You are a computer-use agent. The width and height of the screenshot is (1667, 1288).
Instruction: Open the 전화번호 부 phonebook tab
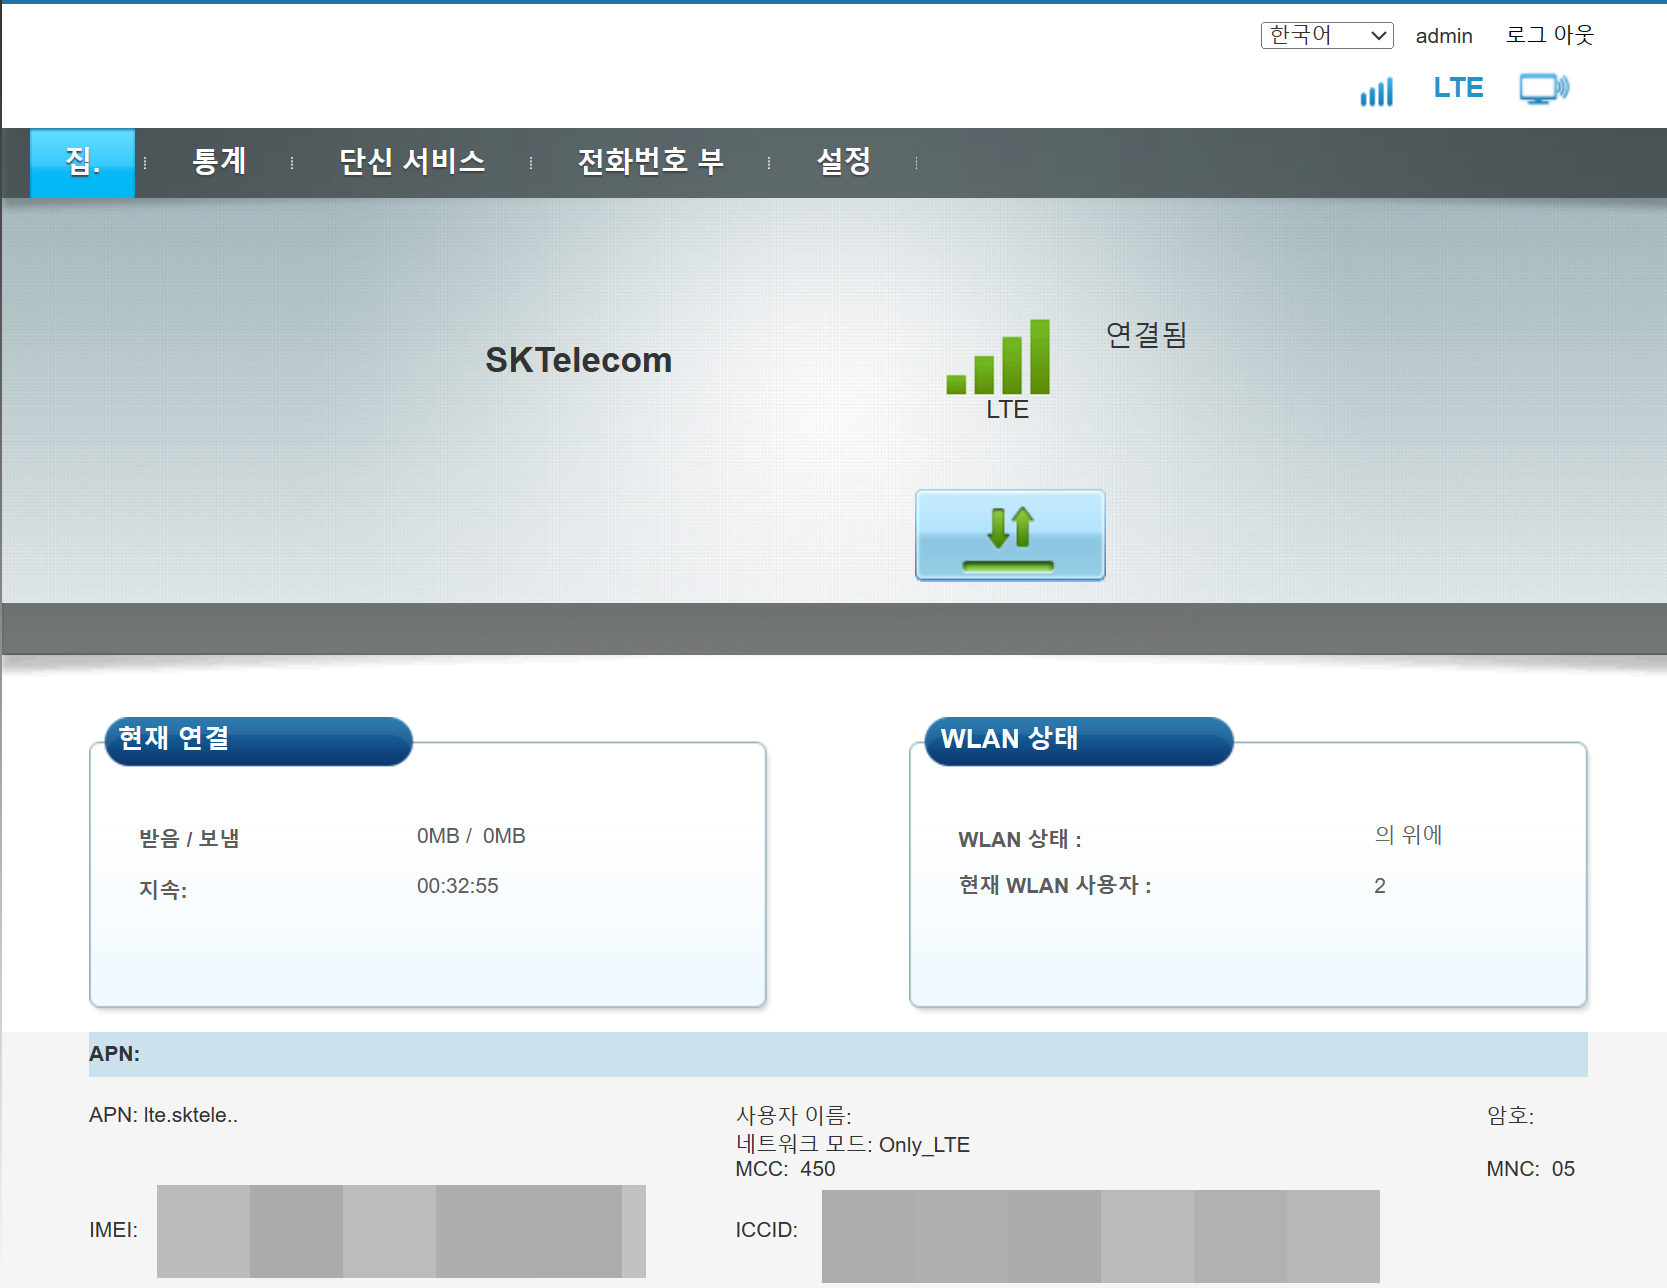coord(650,161)
